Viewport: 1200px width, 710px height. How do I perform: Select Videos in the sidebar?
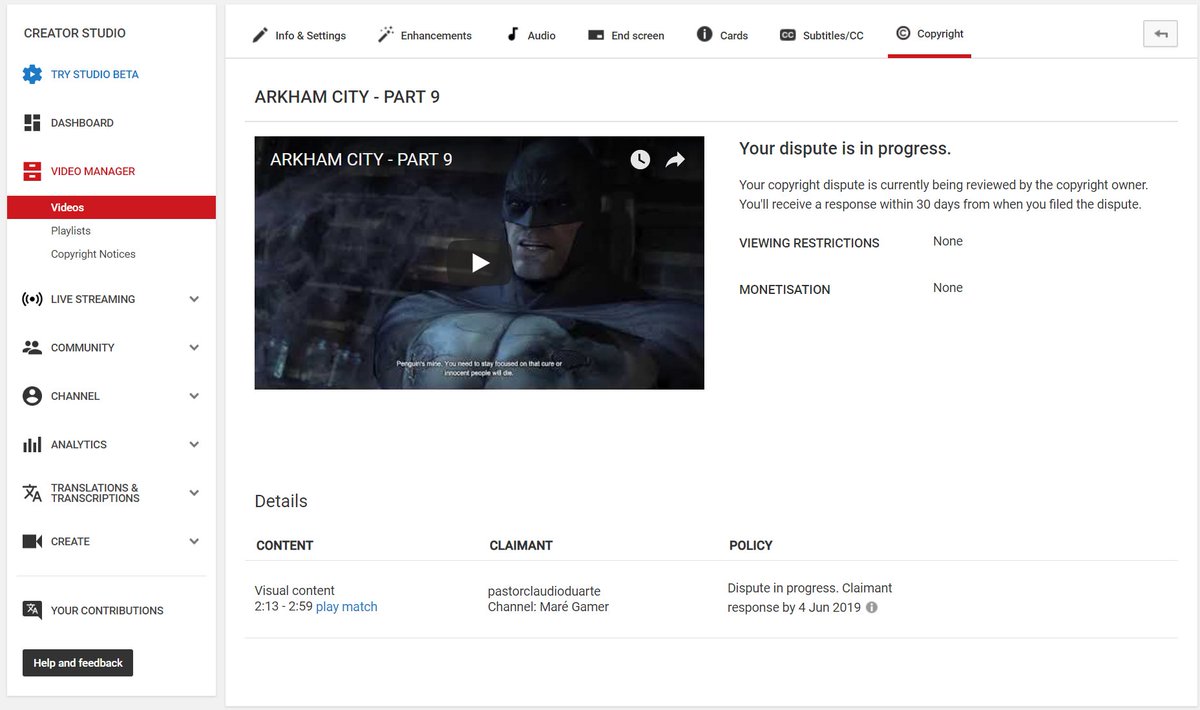111,208
